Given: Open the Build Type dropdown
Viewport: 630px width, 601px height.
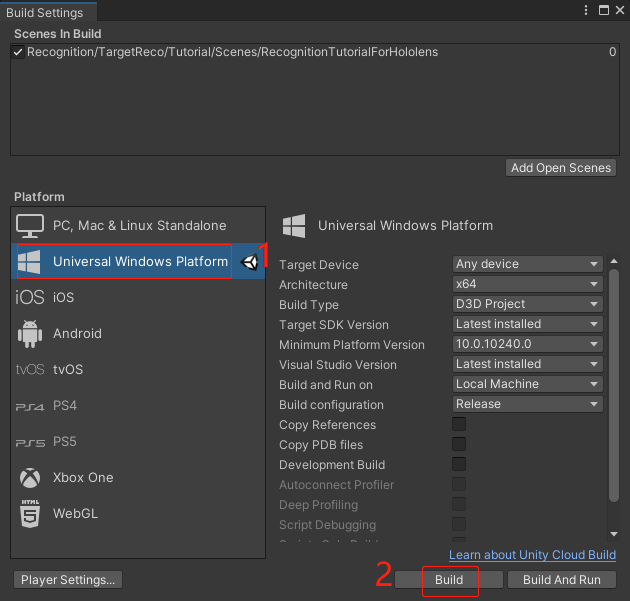Looking at the screenshot, I should 528,304.
